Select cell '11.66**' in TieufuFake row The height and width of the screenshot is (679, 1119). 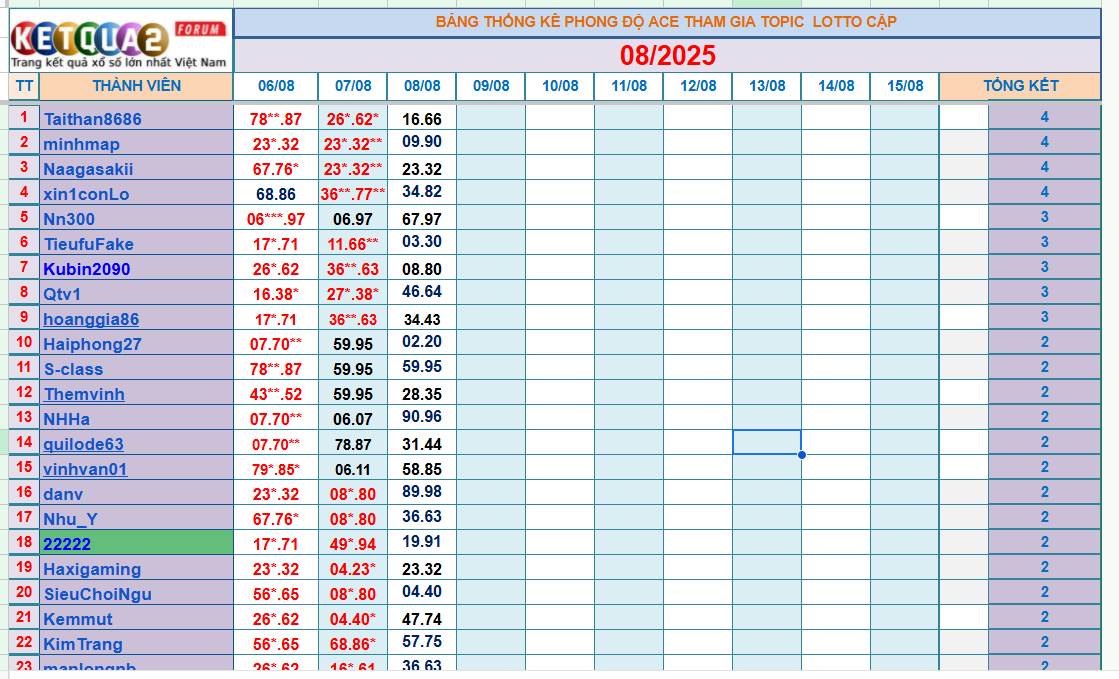(x=353, y=243)
